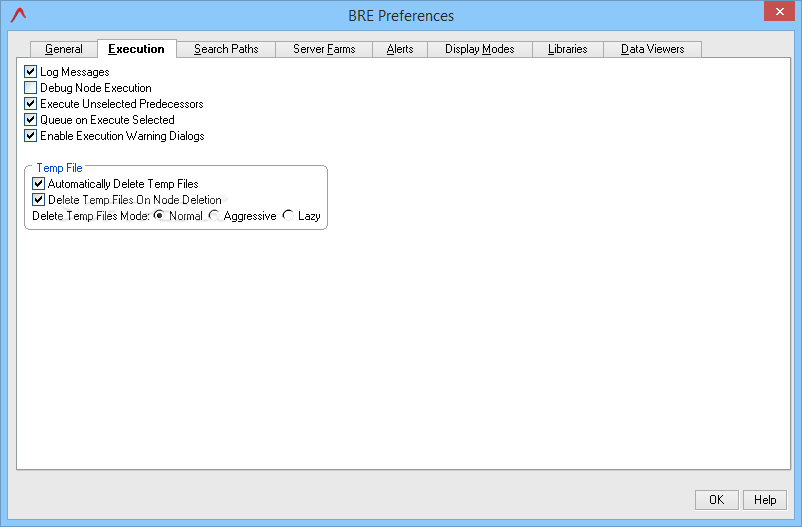Disable Enable Execution Warning Dialogs

31,136
